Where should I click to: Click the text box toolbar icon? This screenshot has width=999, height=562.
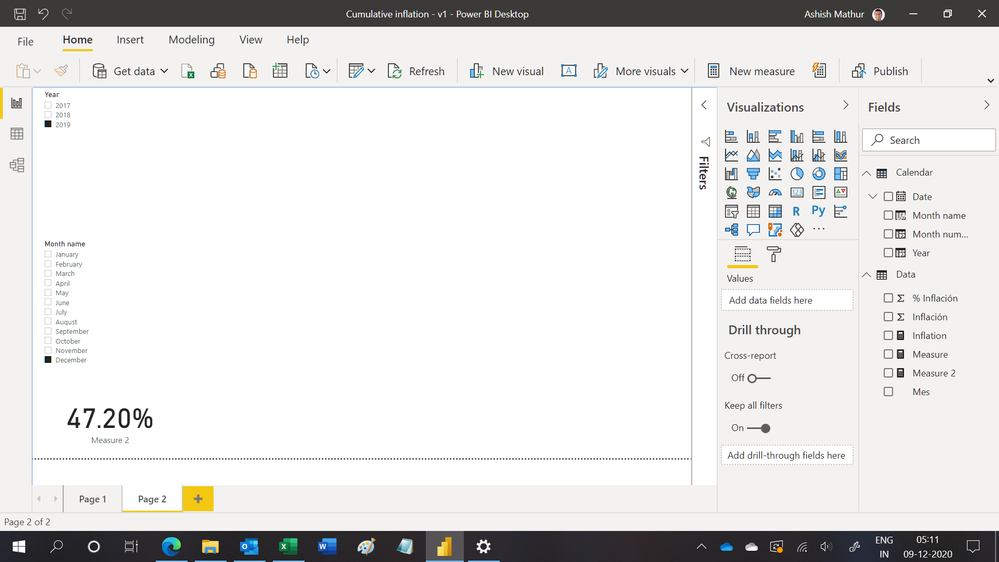[x=569, y=71]
